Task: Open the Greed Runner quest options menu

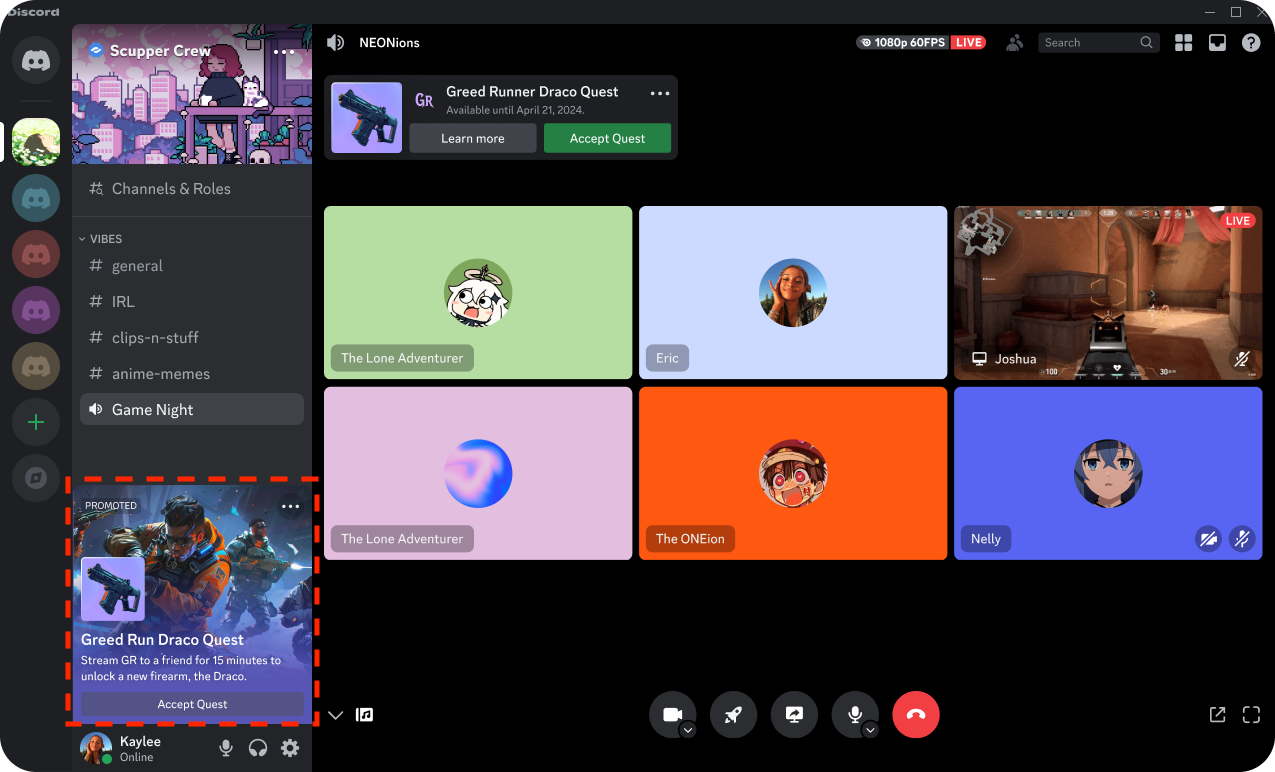Action: (x=659, y=93)
